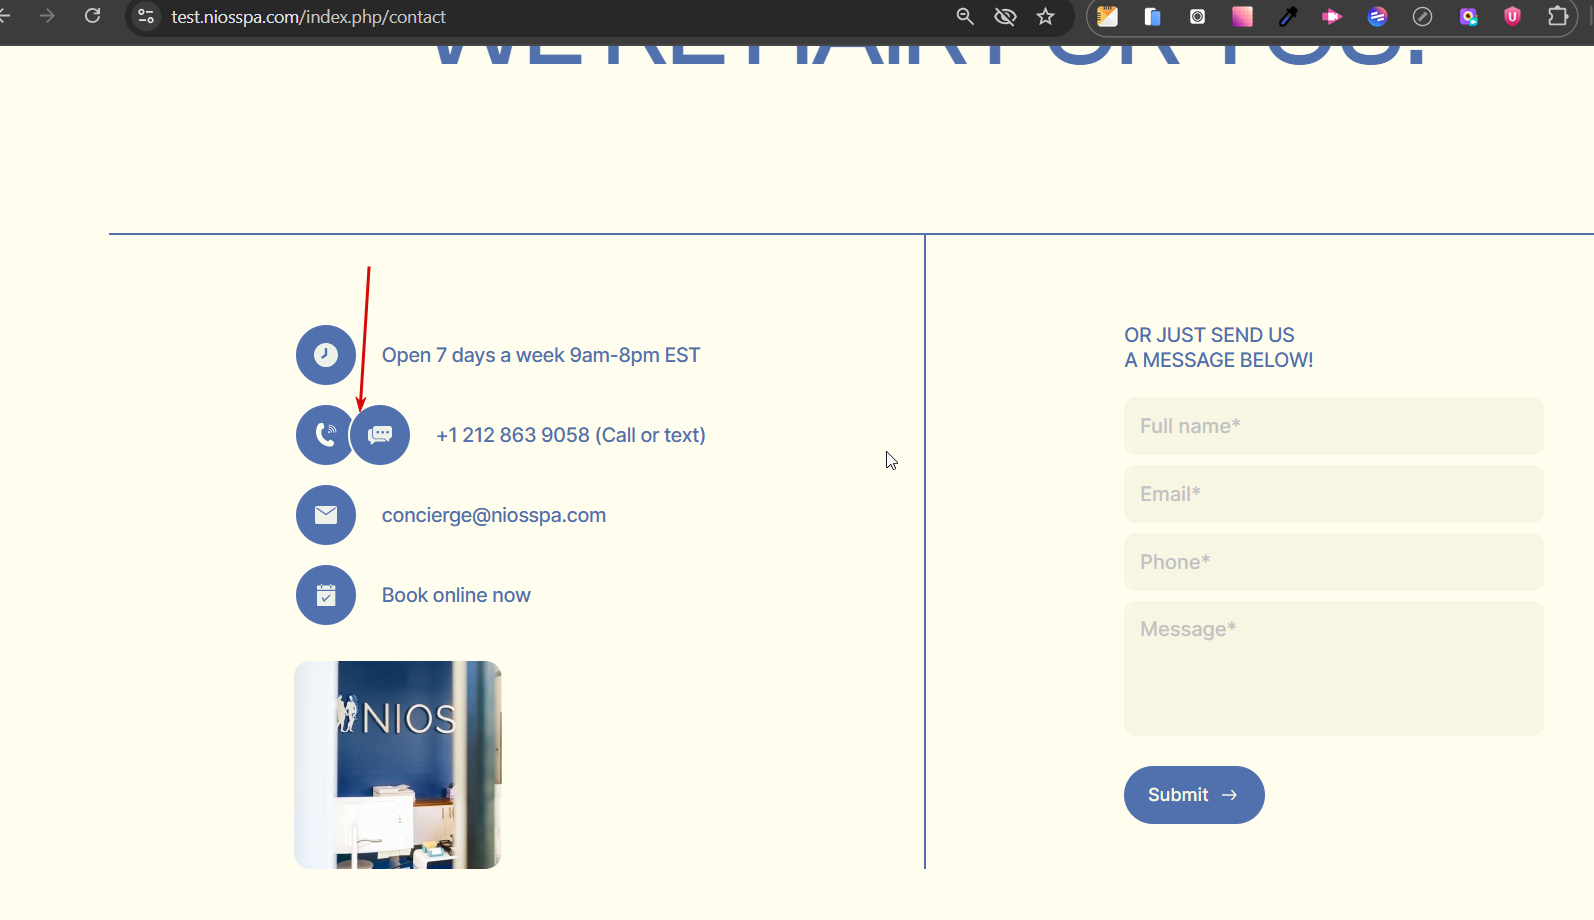
Task: Open the yellow notepad extension icon
Action: [1107, 16]
